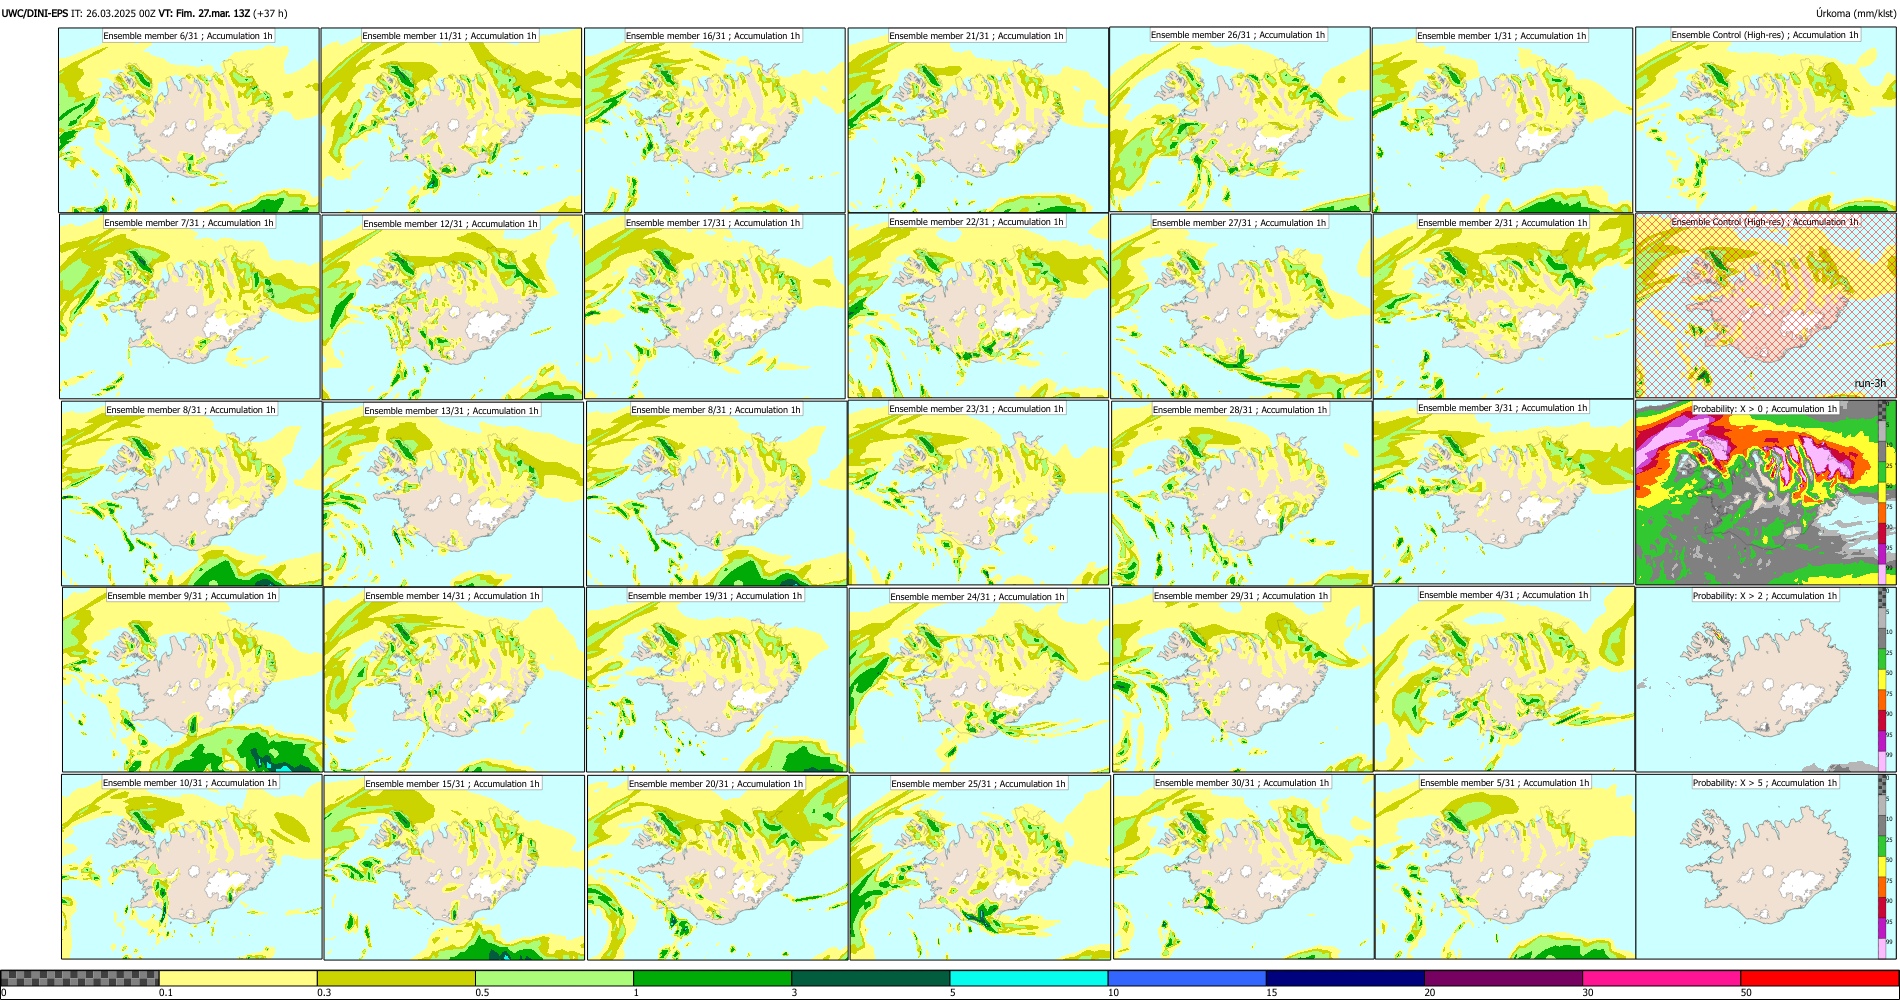Select the Ensemble member 28/31 map
This screenshot has height=1000, width=1900.
click(x=1242, y=494)
